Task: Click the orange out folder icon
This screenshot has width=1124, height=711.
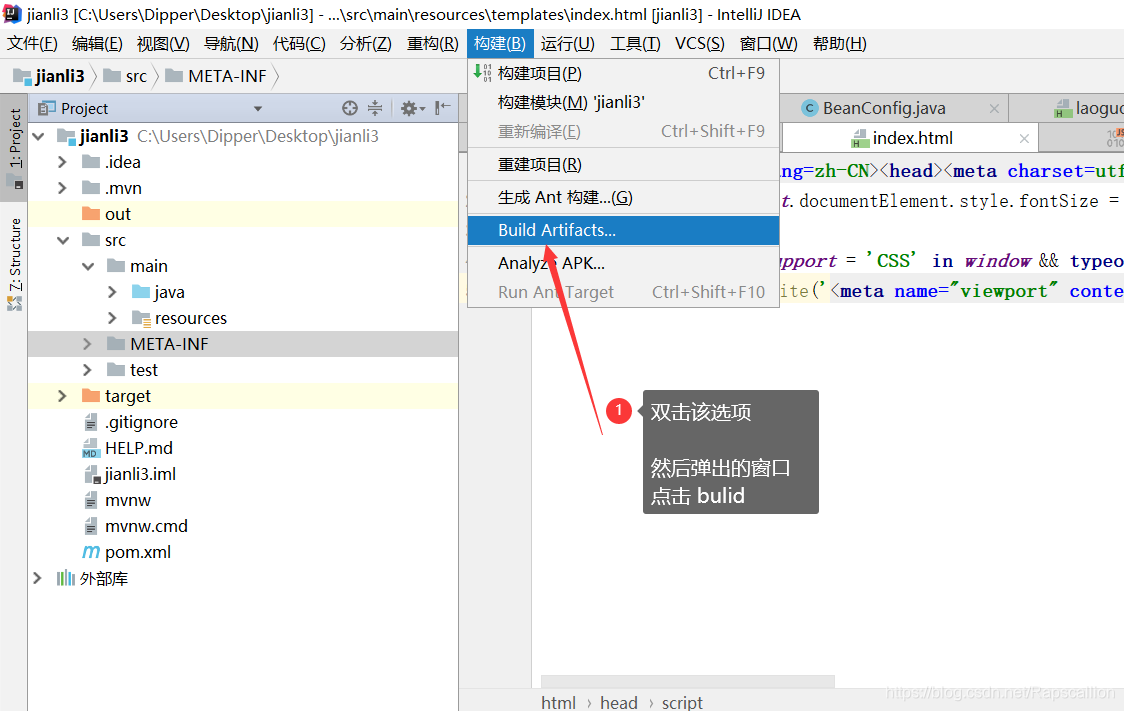Action: [91, 214]
